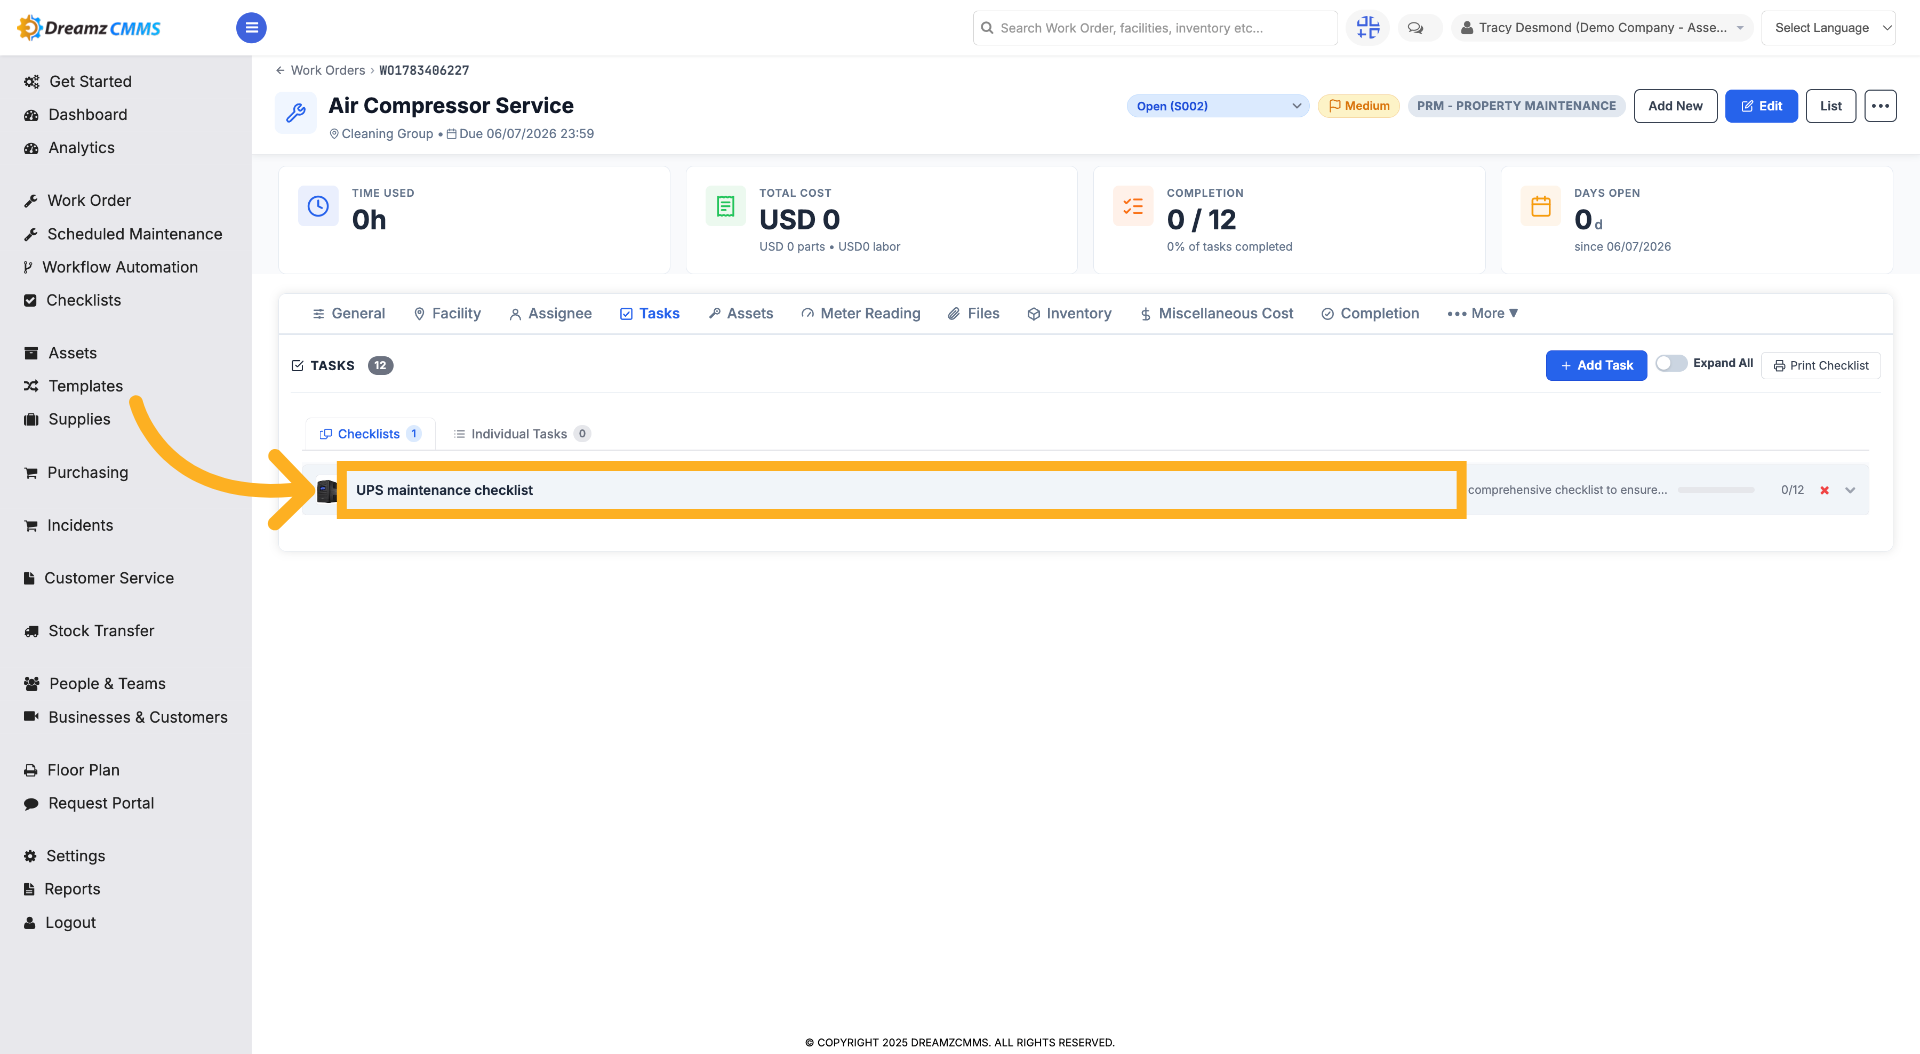The width and height of the screenshot is (1920, 1054).
Task: Click the Time Used clock icon
Action: click(x=318, y=206)
